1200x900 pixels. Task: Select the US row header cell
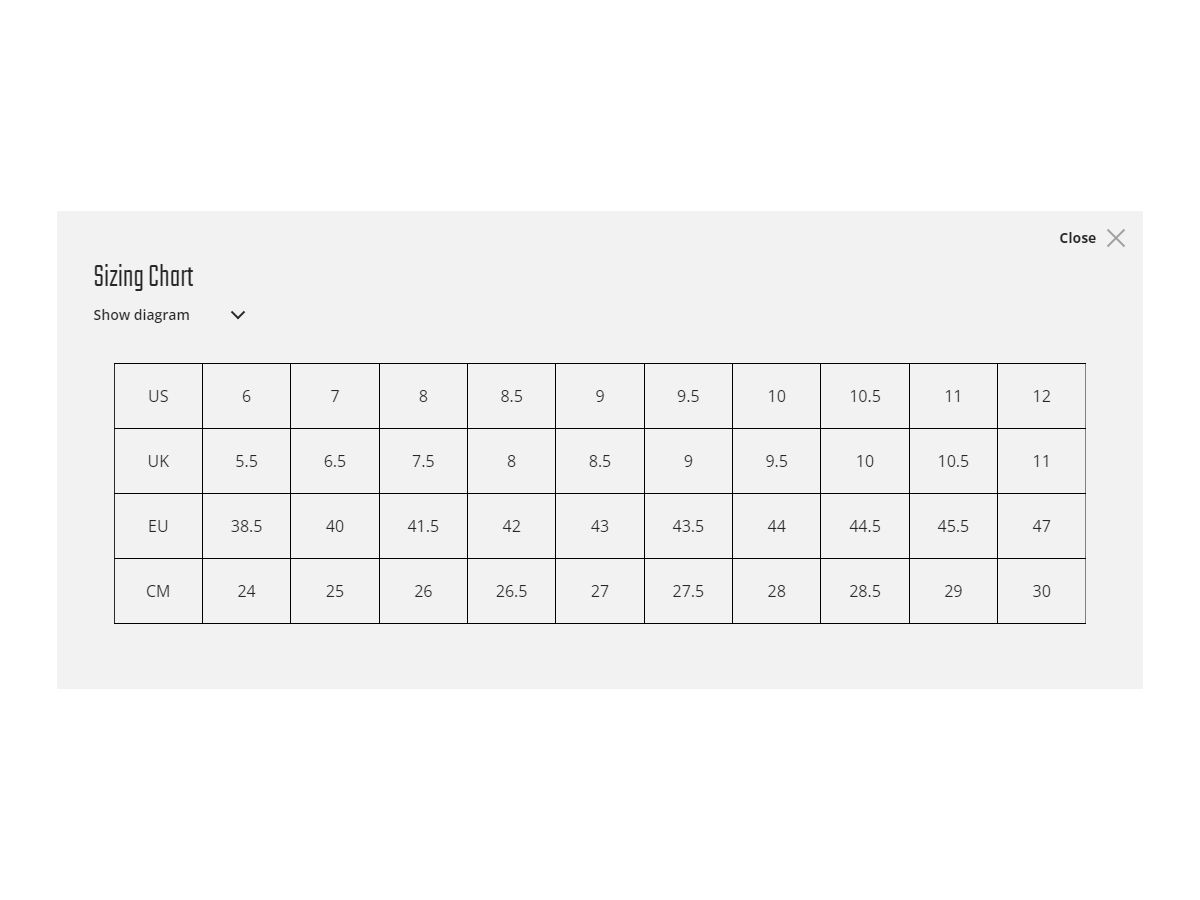click(158, 396)
